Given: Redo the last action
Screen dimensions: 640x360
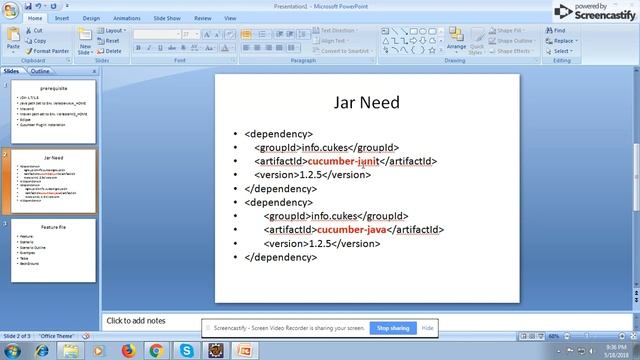Looking at the screenshot, I should (x=53, y=6).
